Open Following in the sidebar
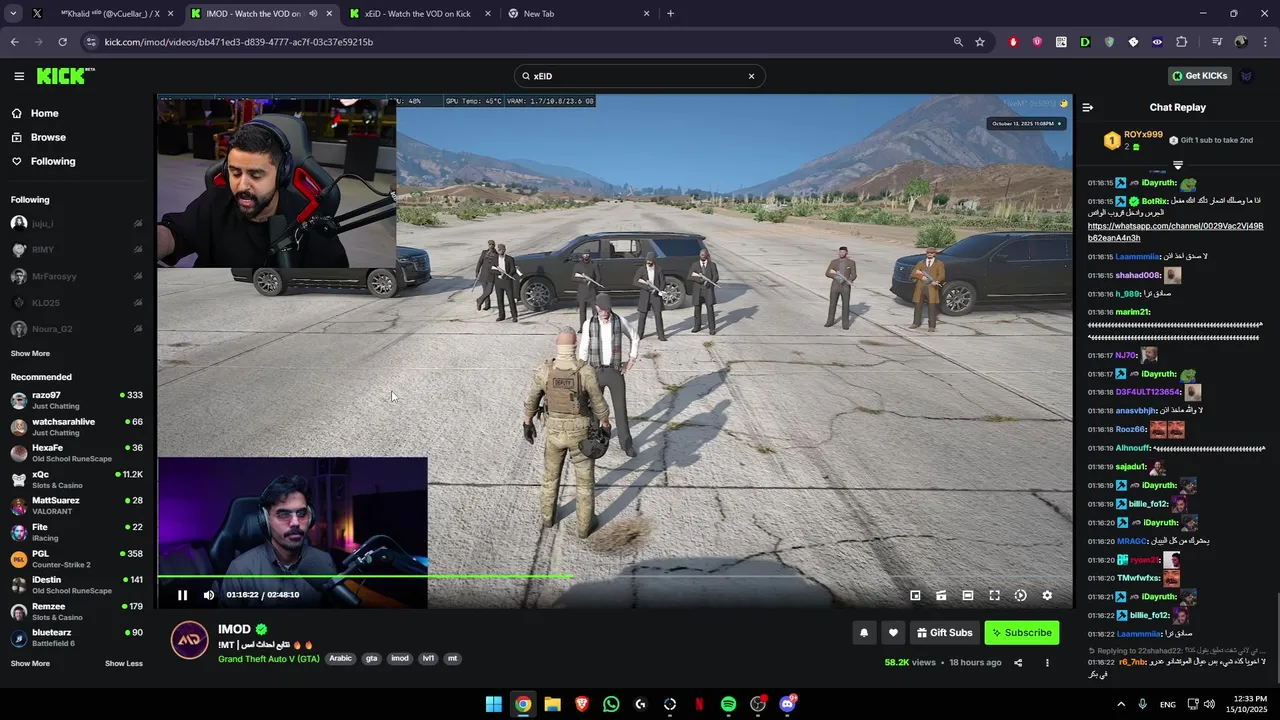1280x720 pixels. pyautogui.click(x=52, y=161)
